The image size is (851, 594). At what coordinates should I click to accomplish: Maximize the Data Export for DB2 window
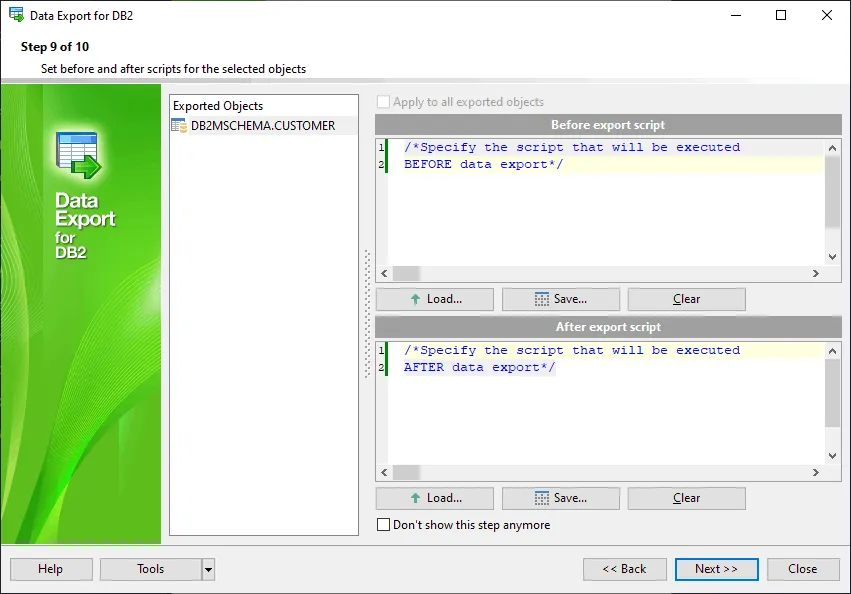tap(780, 15)
